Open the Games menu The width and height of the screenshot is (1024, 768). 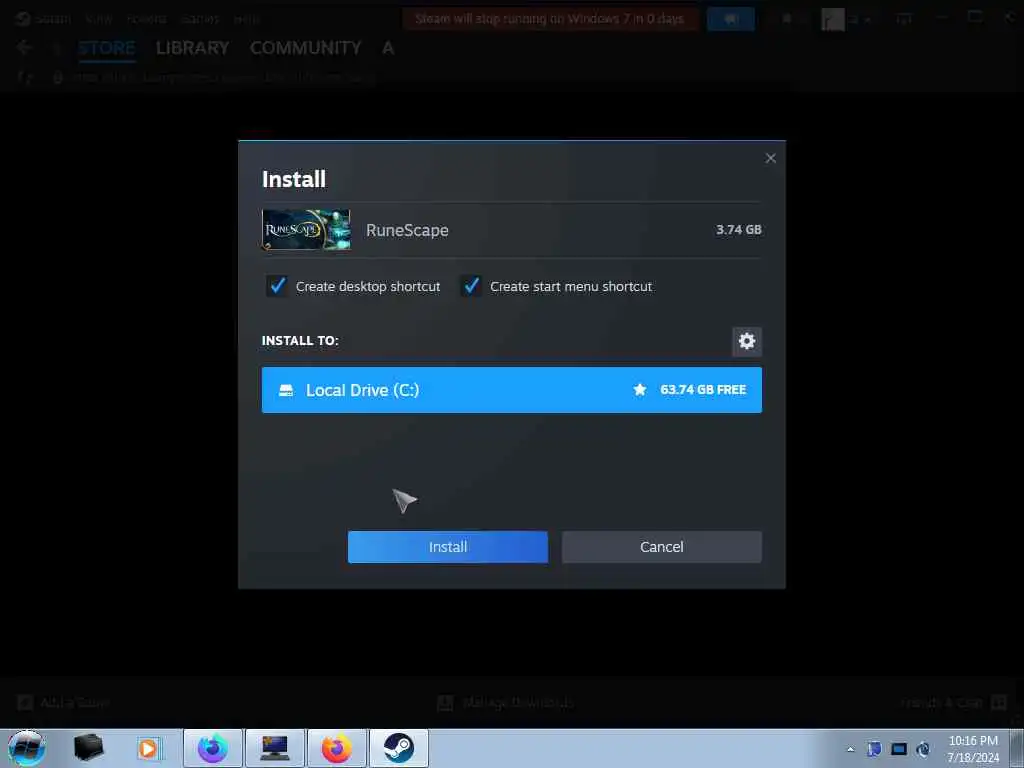pyautogui.click(x=199, y=18)
